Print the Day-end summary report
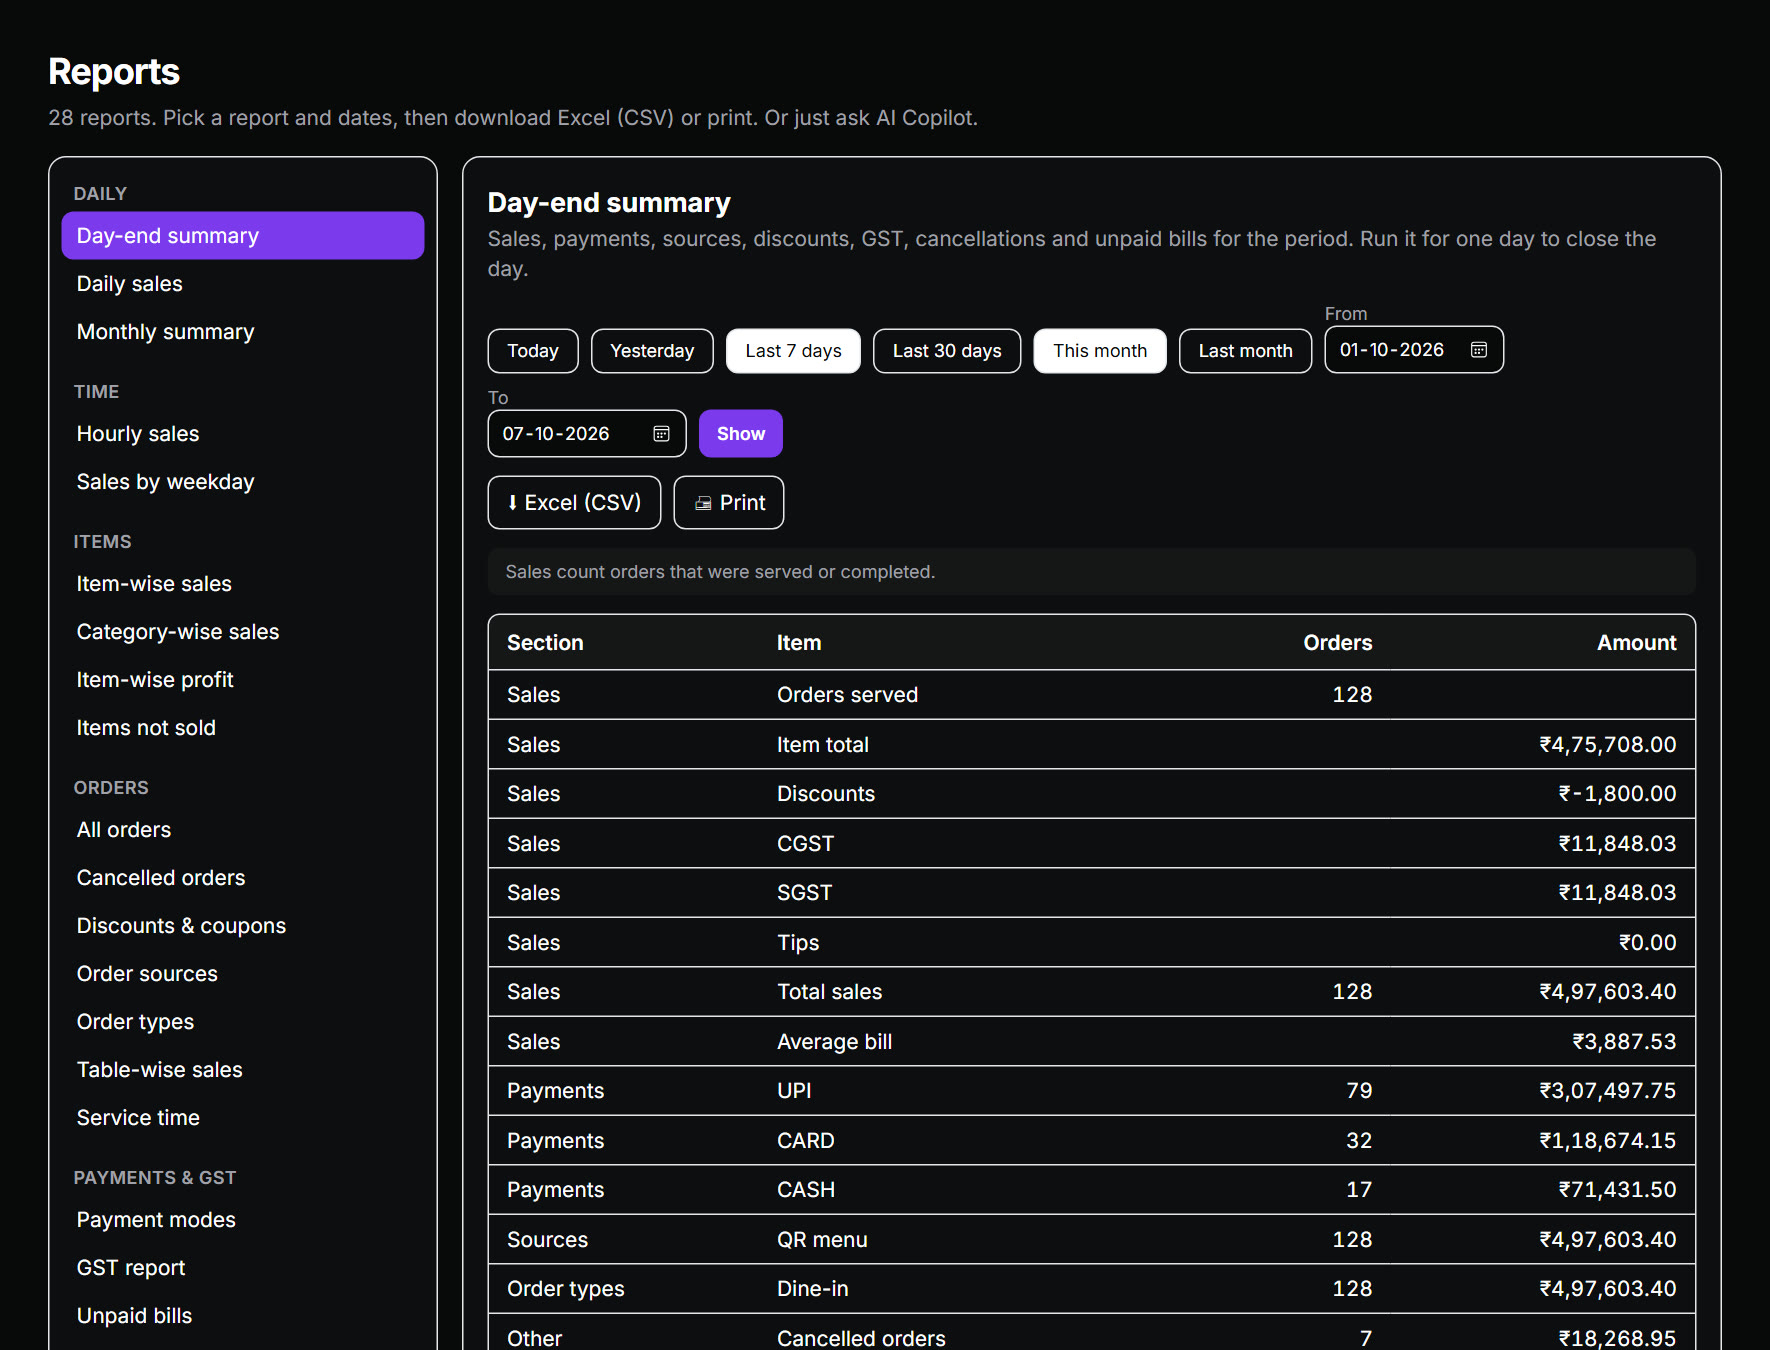The image size is (1770, 1350). click(x=729, y=503)
